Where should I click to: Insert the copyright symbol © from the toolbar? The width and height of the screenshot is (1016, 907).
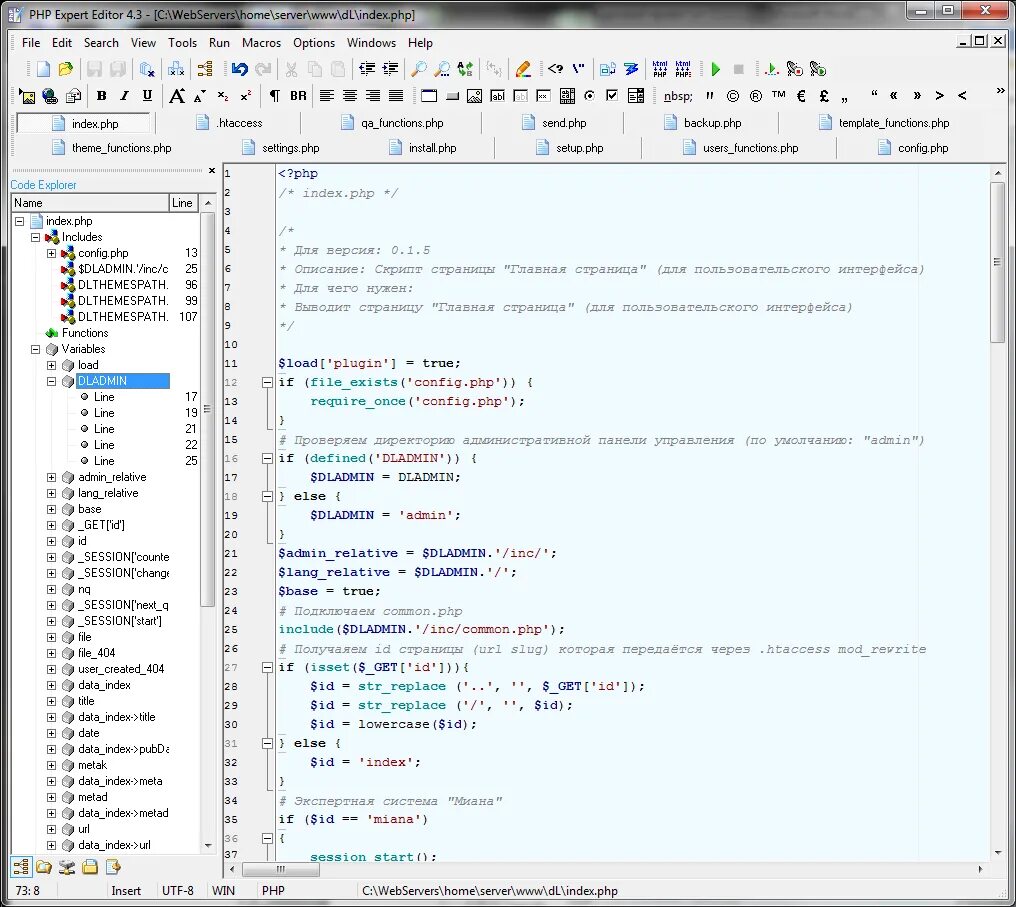click(x=733, y=96)
